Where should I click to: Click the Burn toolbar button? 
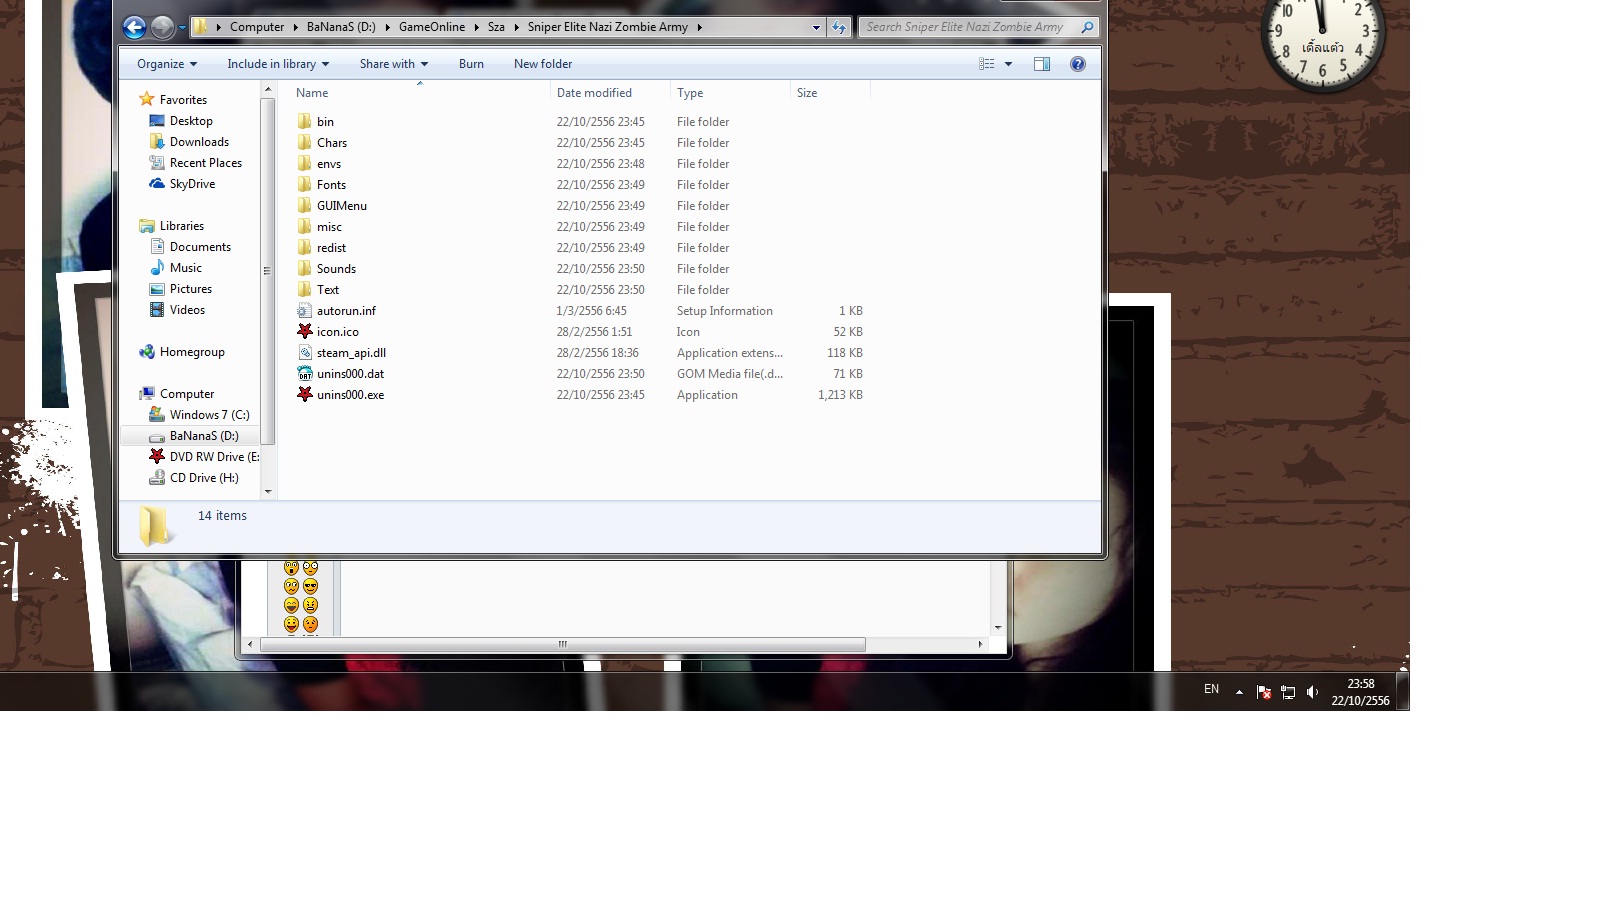coord(471,64)
